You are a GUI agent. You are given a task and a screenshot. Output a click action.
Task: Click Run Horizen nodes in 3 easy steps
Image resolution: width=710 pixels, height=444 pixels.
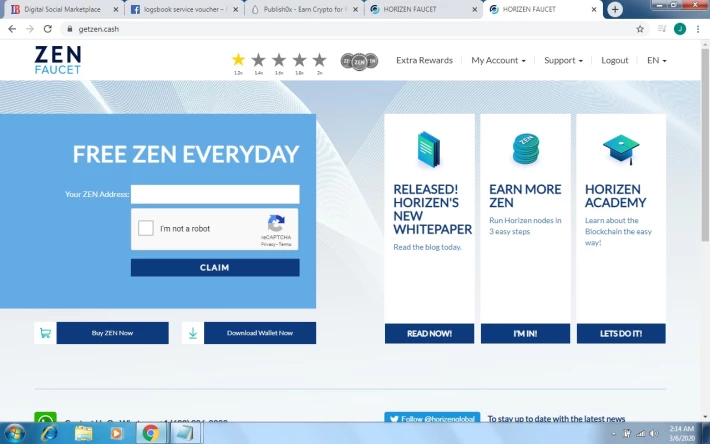[525, 226]
